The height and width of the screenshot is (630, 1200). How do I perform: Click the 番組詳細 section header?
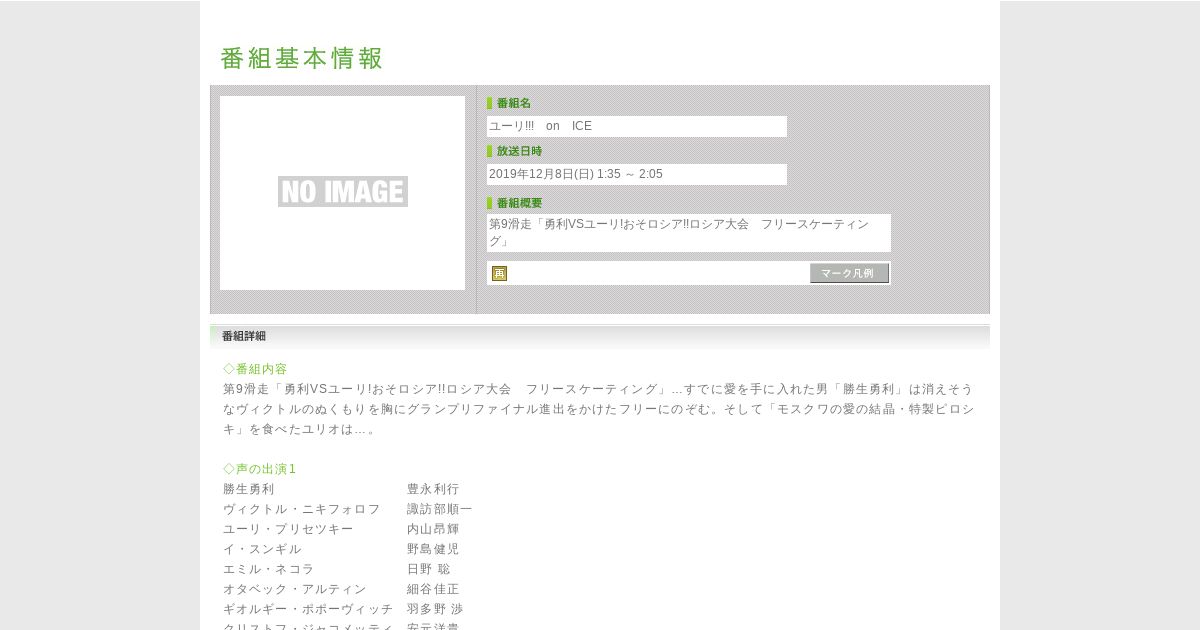600,336
